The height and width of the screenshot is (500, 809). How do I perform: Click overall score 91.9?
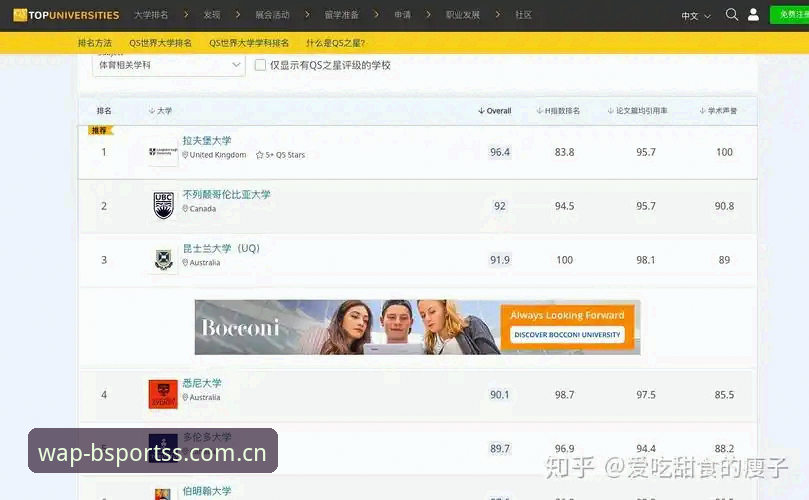pyautogui.click(x=500, y=260)
